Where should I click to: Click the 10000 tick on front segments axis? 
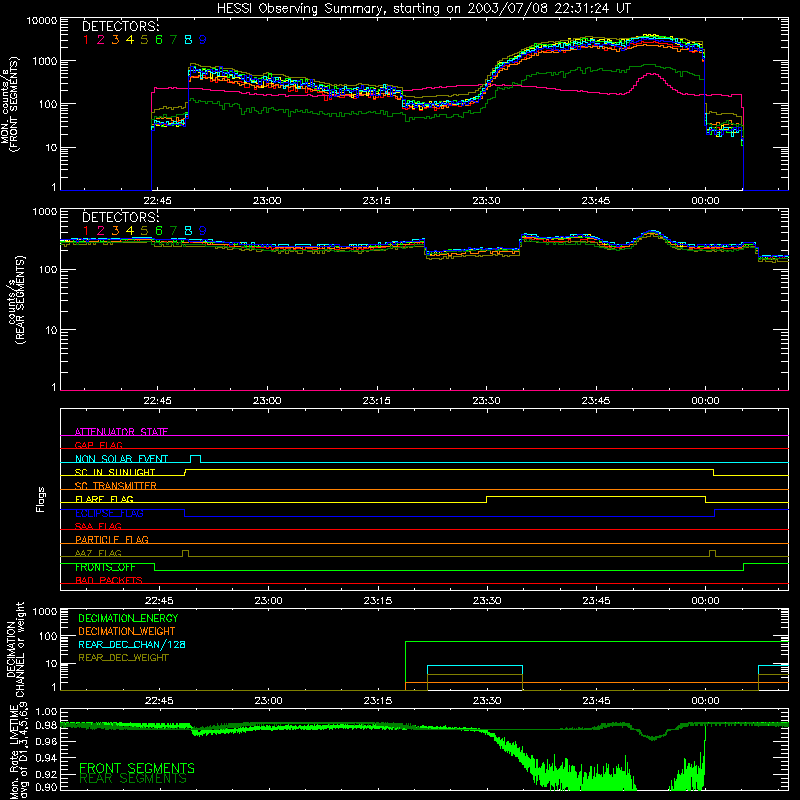click(x=42, y=20)
